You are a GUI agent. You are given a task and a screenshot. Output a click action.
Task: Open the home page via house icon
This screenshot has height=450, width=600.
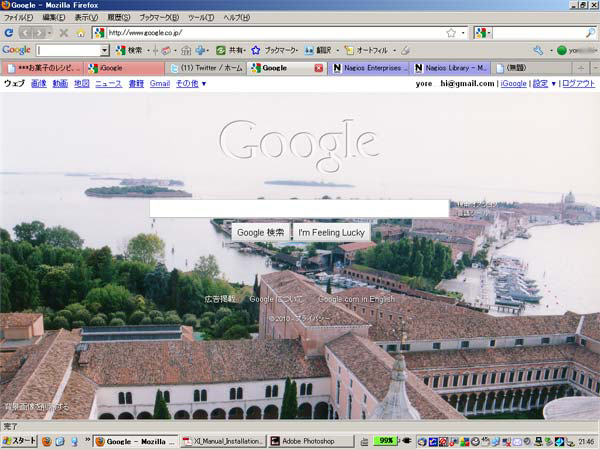click(x=81, y=33)
